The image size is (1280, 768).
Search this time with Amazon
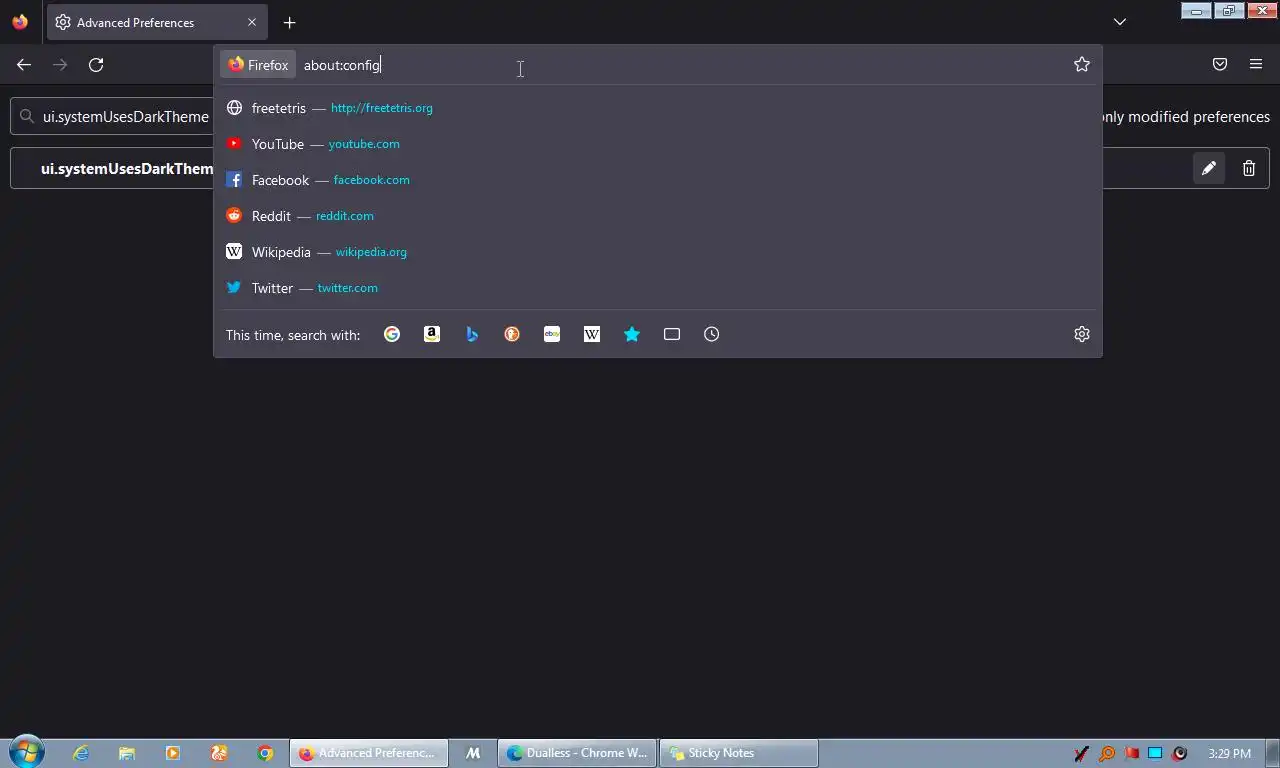432,334
